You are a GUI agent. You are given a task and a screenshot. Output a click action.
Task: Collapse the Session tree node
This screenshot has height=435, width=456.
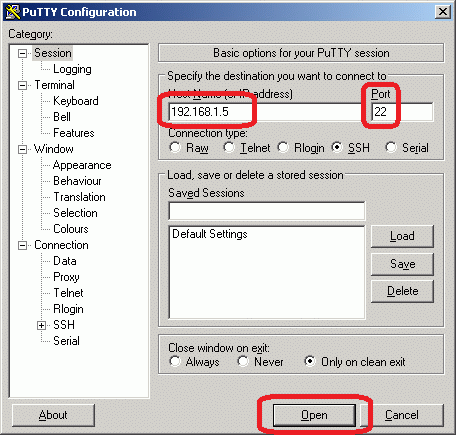pyautogui.click(x=22, y=53)
